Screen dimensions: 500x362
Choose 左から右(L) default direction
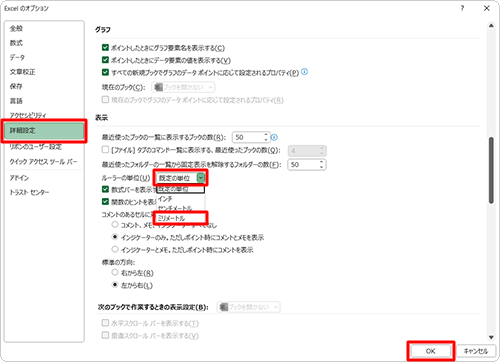click(115, 285)
